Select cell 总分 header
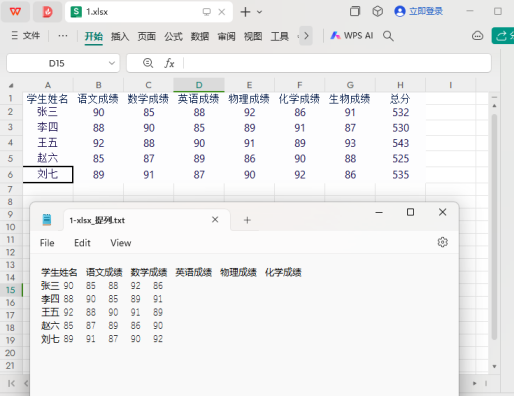Image resolution: width=514 pixels, height=396 pixels. coord(400,99)
